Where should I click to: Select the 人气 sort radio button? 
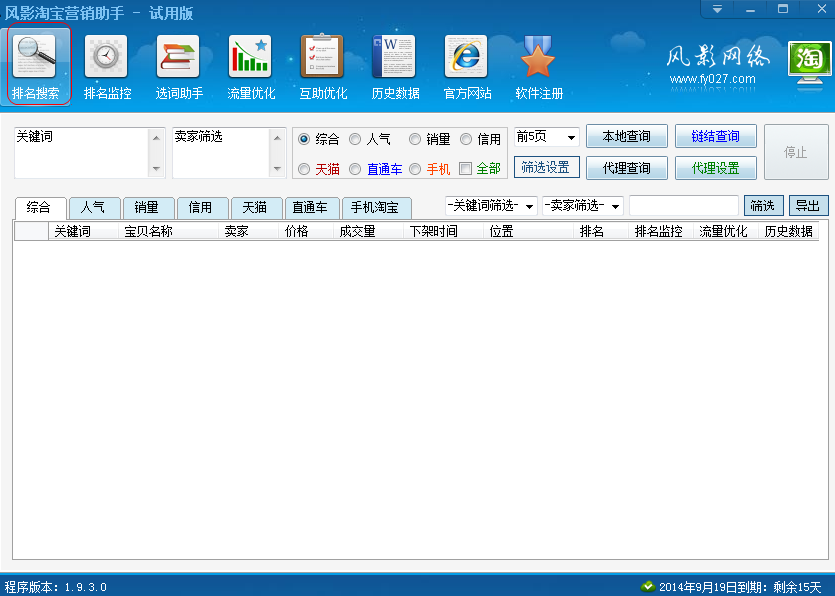(x=355, y=139)
